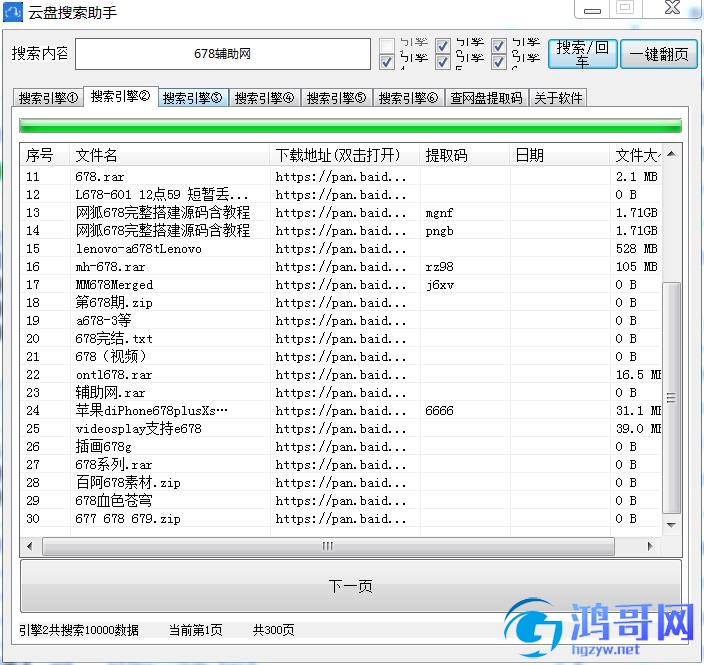
Task: Select the MM678Merged row
Action: coord(341,284)
